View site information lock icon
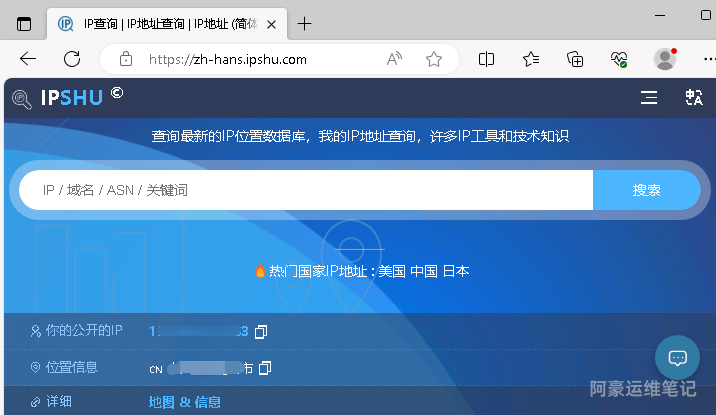The height and width of the screenshot is (415, 716). (x=126, y=59)
